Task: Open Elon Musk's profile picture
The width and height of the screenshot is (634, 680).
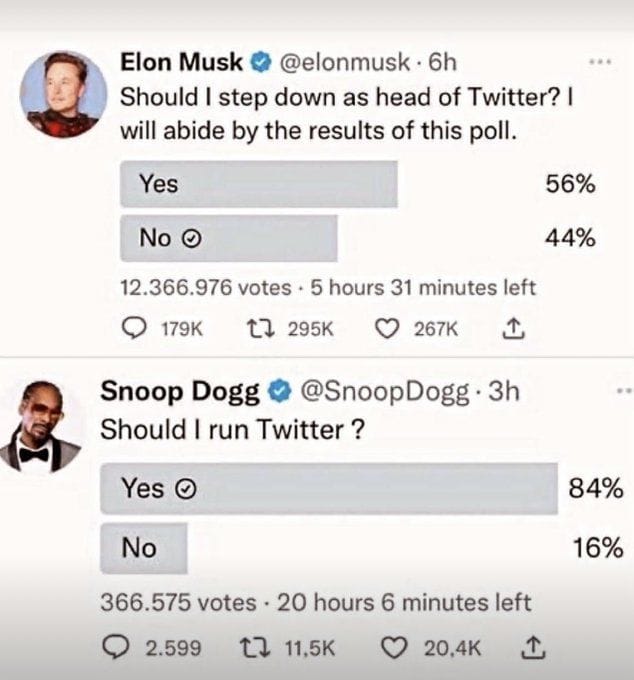Action: (x=60, y=94)
